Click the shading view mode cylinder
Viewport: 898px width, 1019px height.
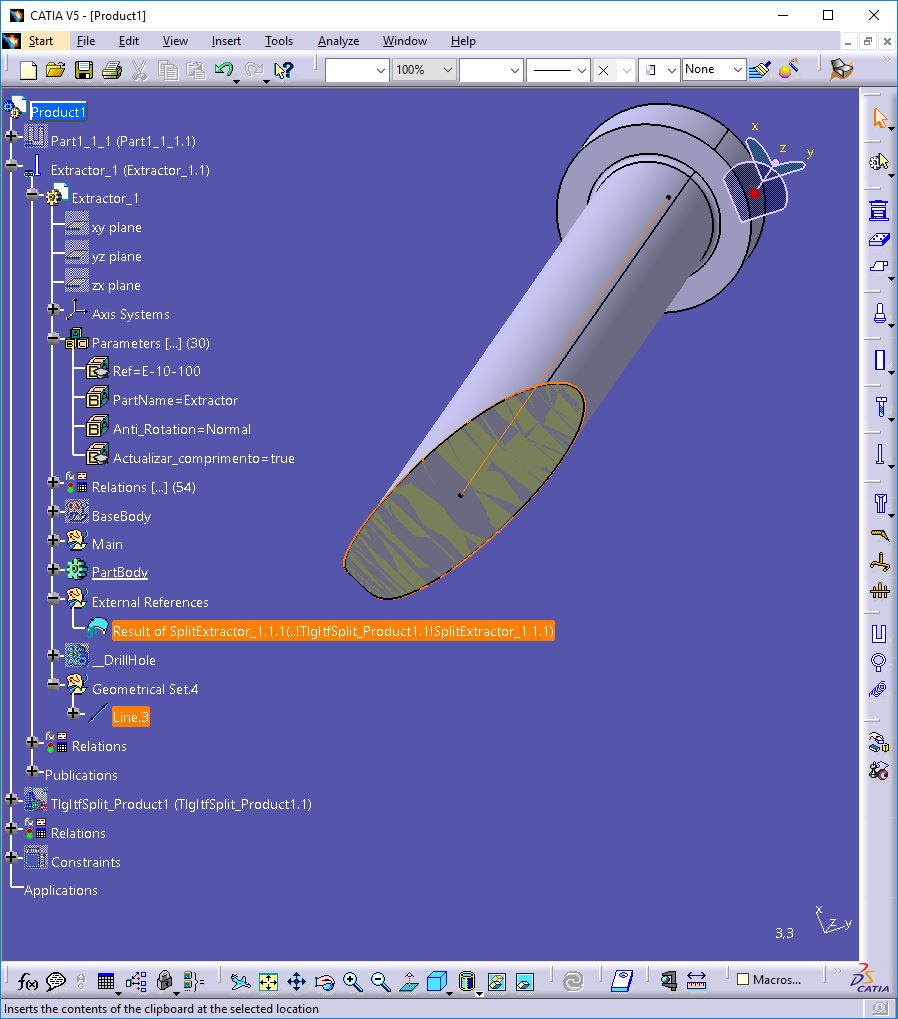(467, 981)
